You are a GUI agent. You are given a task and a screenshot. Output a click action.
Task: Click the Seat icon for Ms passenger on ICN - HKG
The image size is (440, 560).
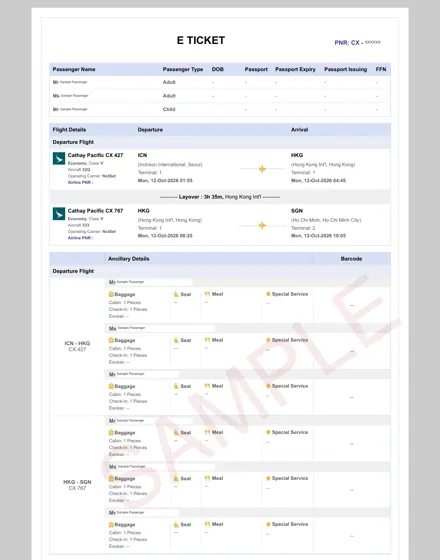[176, 340]
